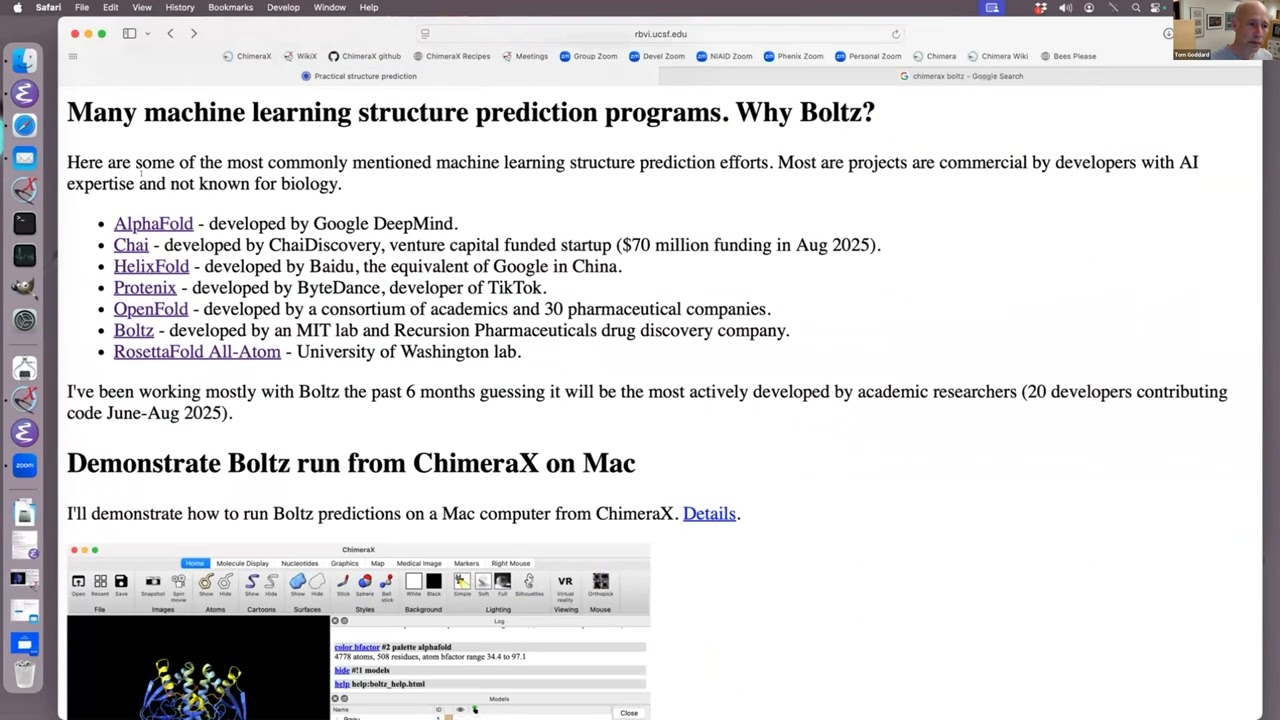Expand sidebar tab group dropdown arrow
1280x720 pixels.
147,34
